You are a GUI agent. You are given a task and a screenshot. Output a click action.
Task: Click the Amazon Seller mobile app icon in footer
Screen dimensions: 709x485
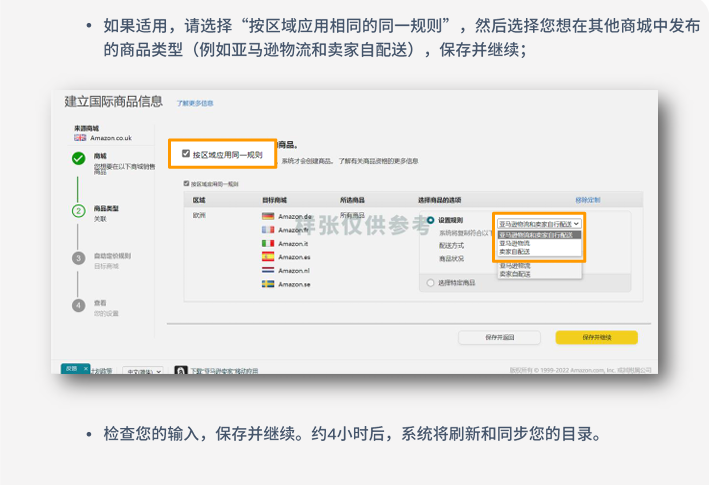pos(181,370)
